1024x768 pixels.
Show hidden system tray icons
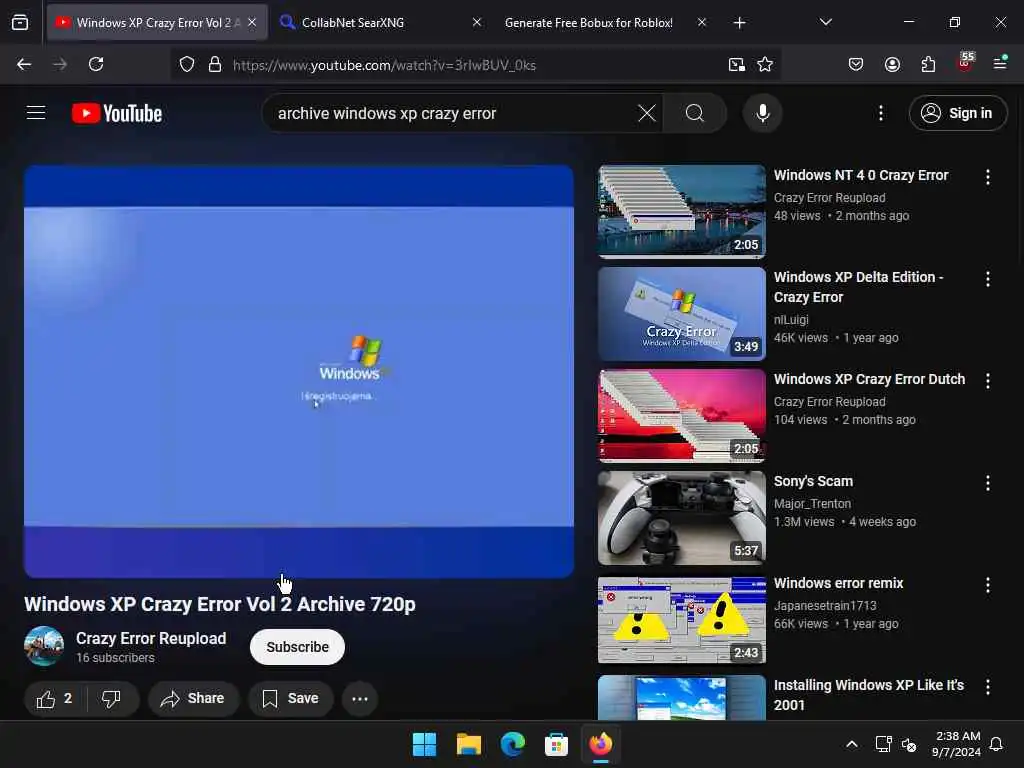pyautogui.click(x=852, y=744)
